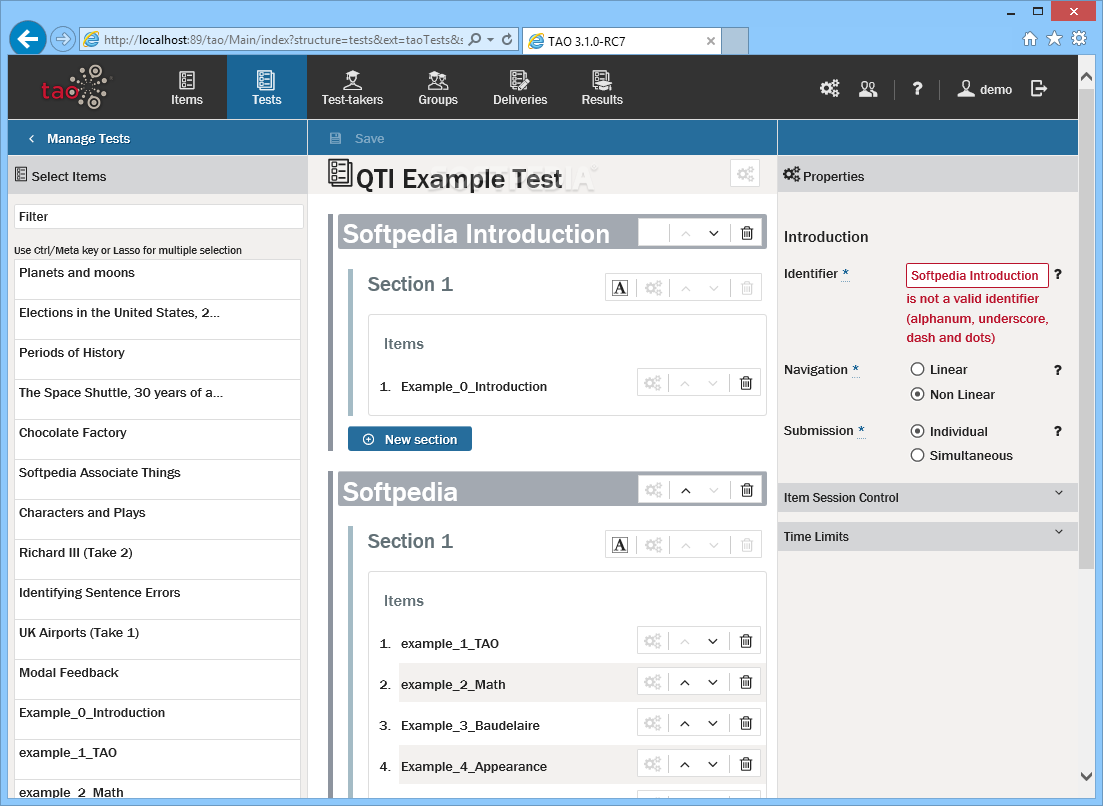The height and width of the screenshot is (806, 1103).
Task: Show help for the Navigation option
Action: pos(1057,370)
